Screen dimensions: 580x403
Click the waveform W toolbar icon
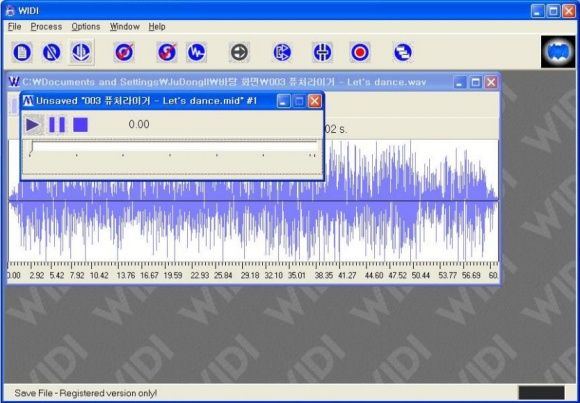click(196, 52)
